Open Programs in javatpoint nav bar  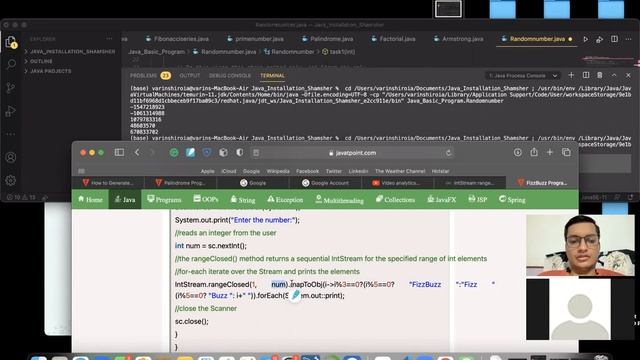[164, 199]
